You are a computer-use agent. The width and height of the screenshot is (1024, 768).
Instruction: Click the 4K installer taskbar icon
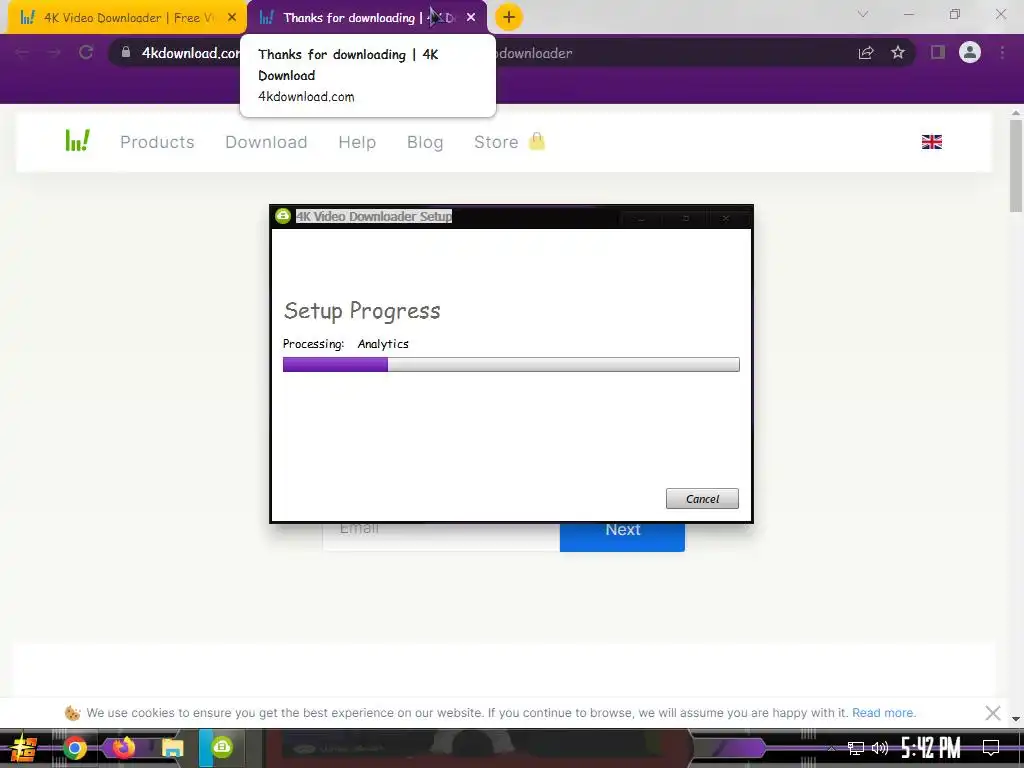222,747
